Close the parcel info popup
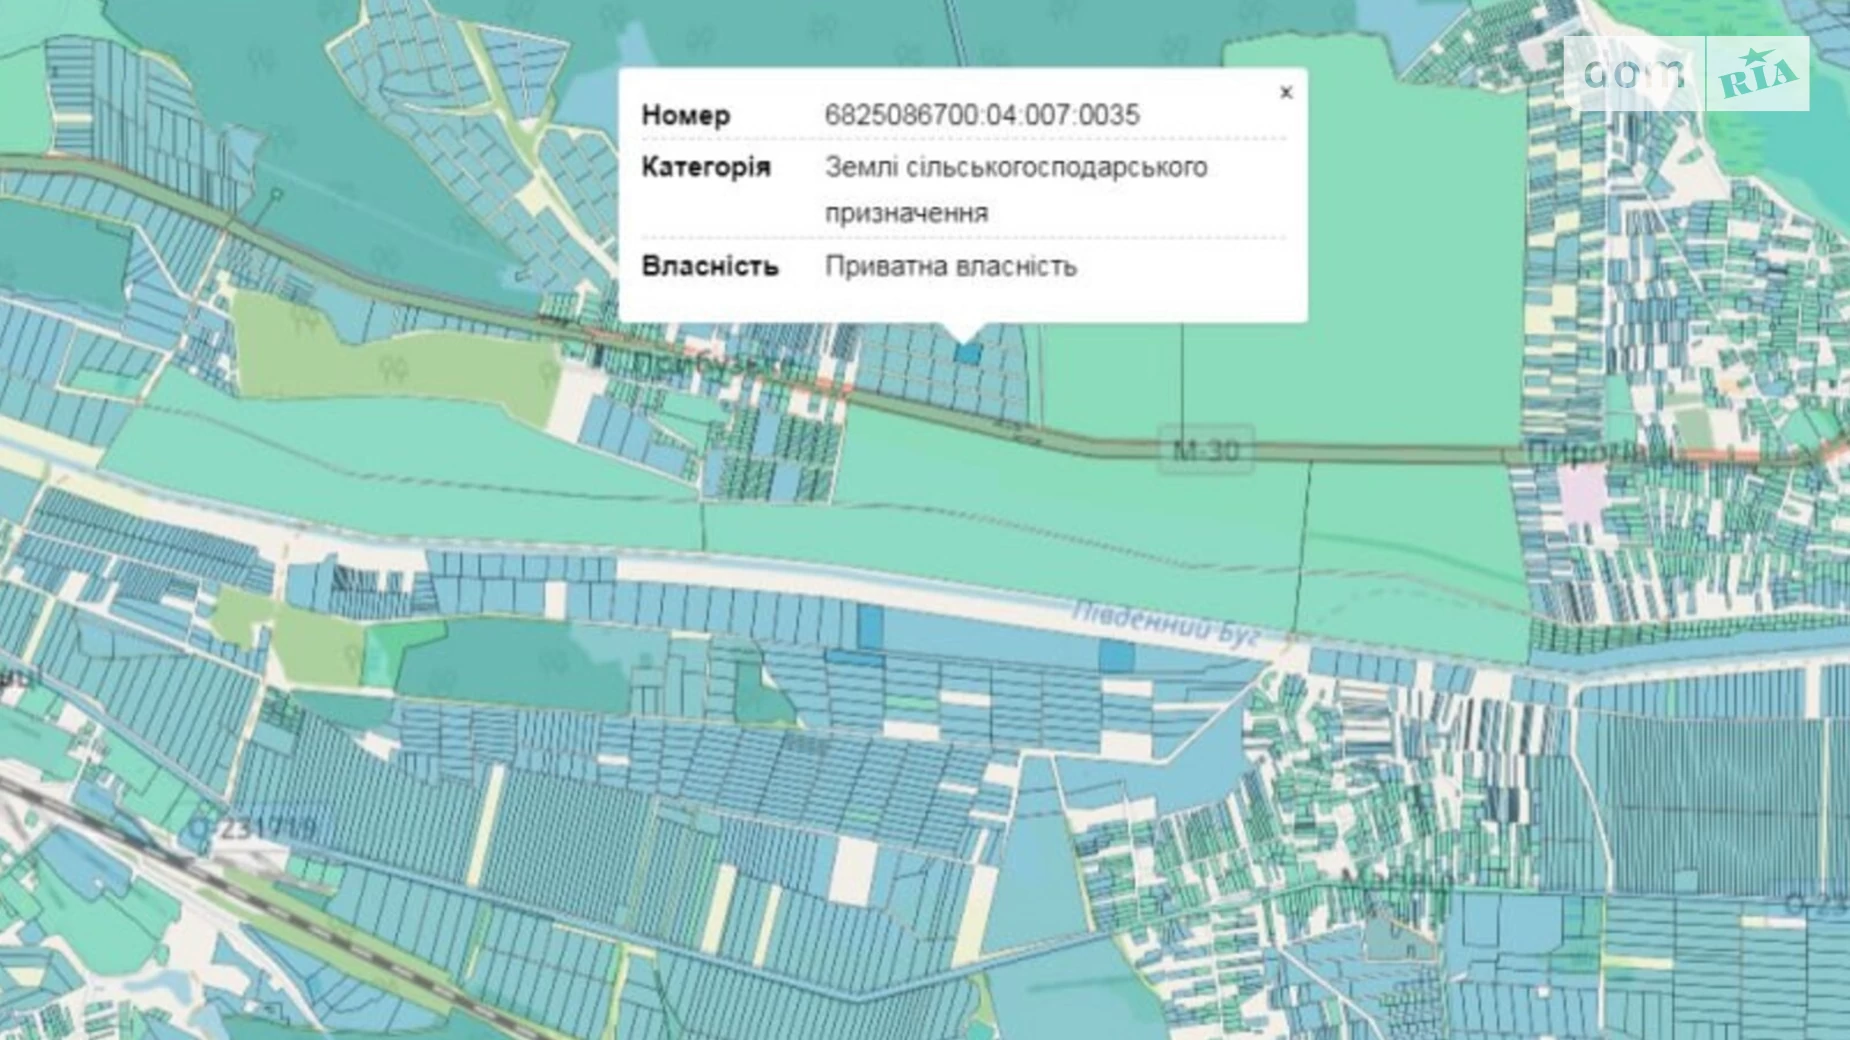This screenshot has height=1040, width=1850. coord(1286,93)
